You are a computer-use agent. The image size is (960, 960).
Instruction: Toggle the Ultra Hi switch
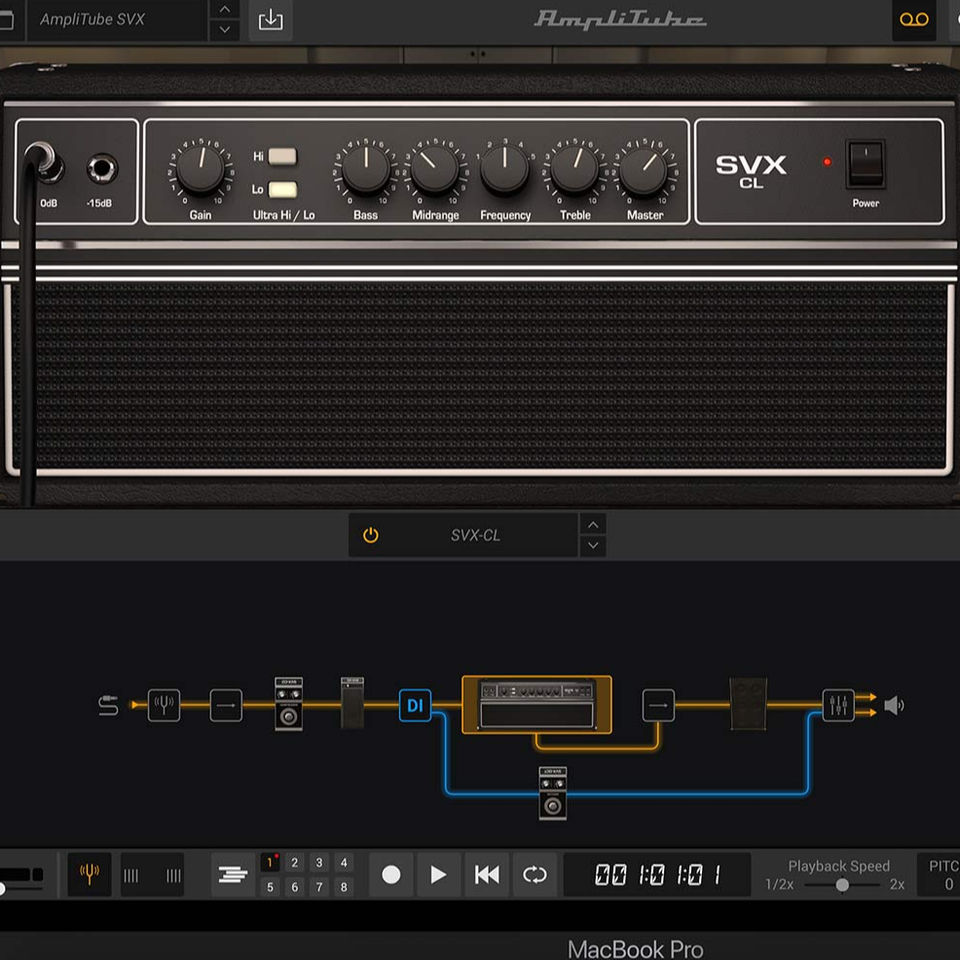[282, 156]
